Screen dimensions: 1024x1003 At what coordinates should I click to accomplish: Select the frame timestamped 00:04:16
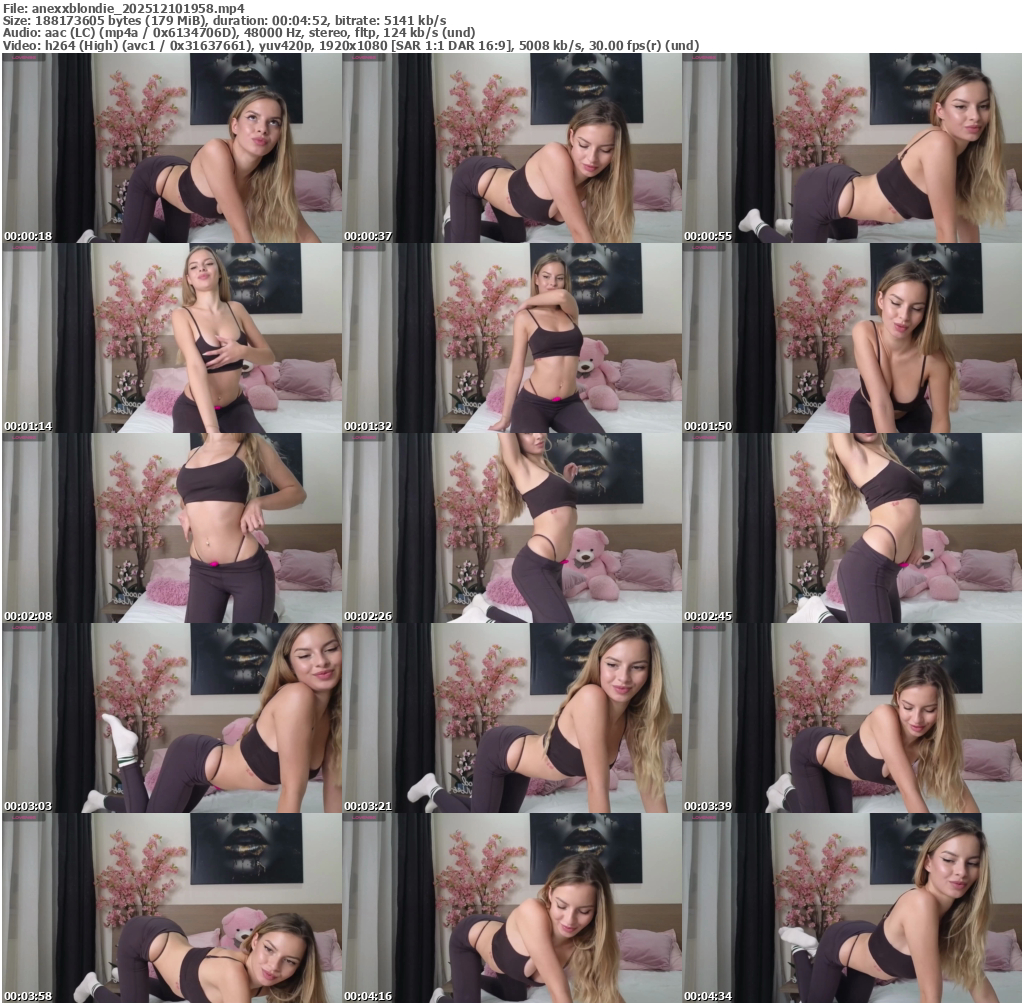tap(512, 908)
